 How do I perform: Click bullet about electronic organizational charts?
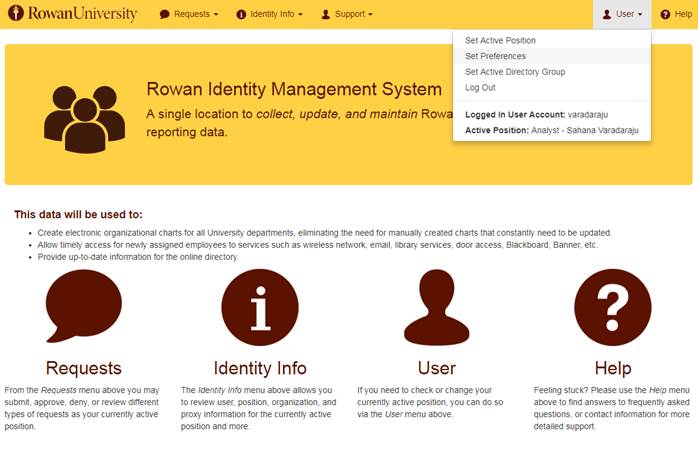coord(325,232)
